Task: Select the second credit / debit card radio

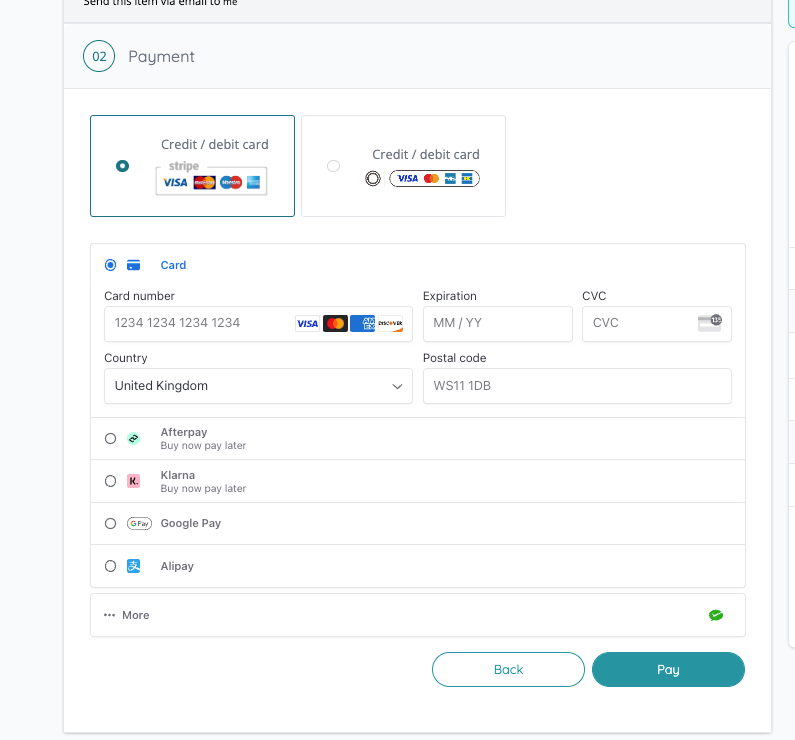Action: [333, 166]
